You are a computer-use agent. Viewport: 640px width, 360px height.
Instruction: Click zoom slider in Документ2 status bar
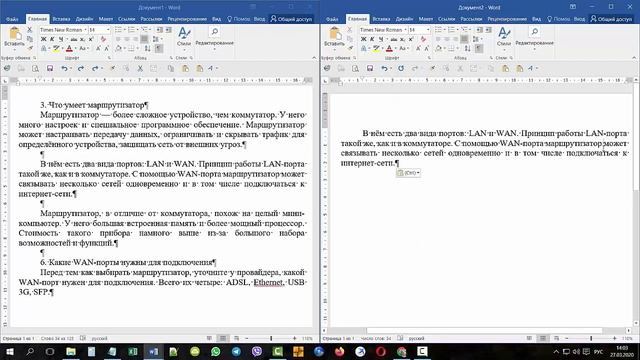point(591,338)
